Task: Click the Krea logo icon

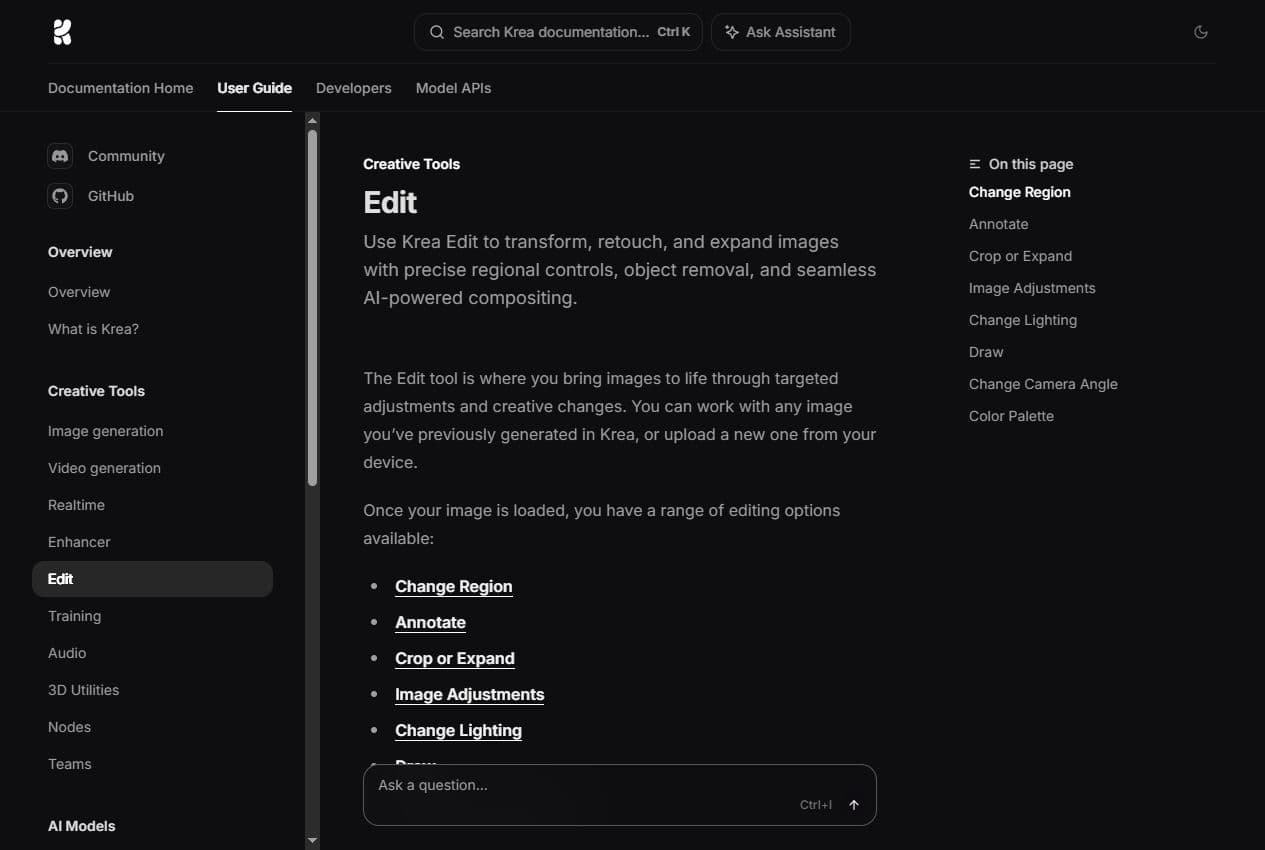Action: coord(62,32)
